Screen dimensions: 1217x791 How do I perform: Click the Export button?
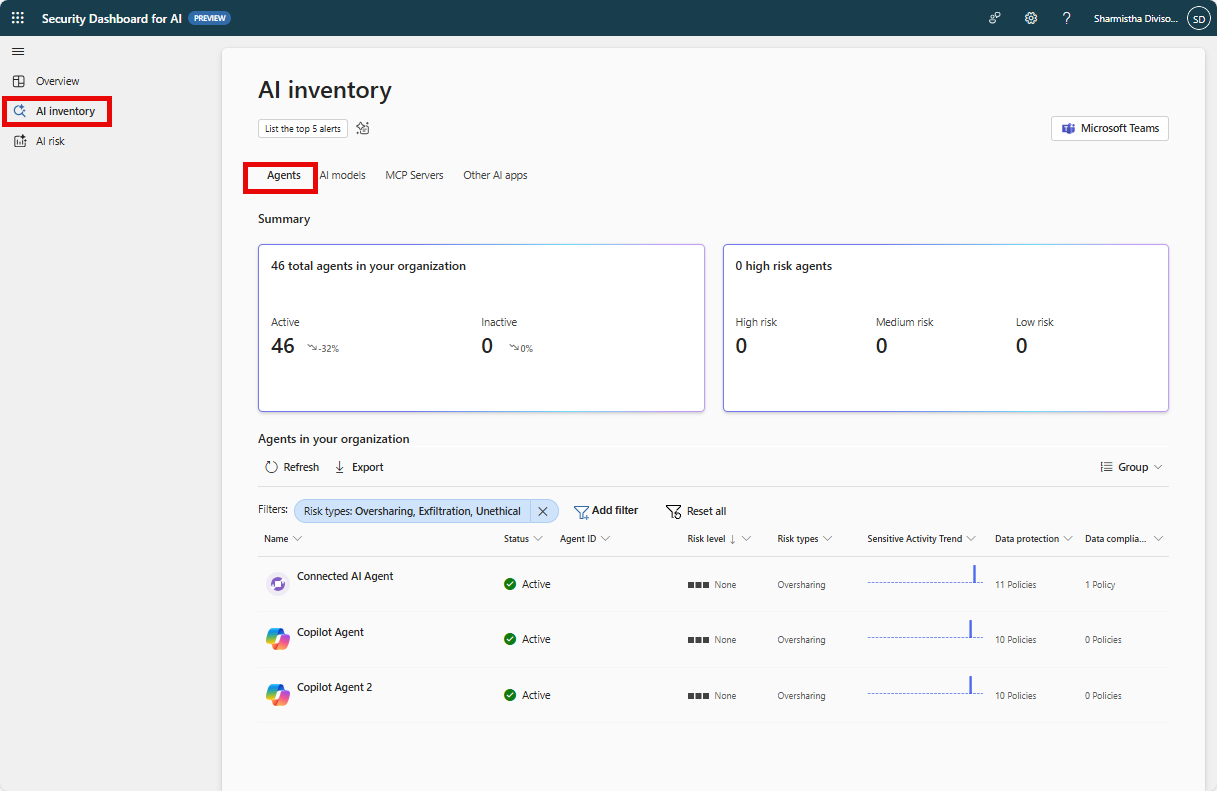point(359,467)
